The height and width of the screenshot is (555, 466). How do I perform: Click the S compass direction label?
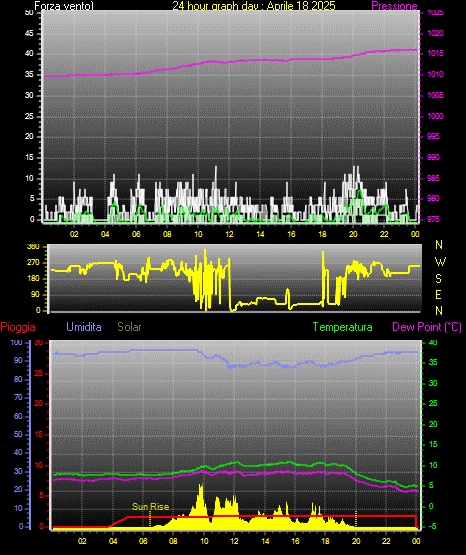point(438,279)
